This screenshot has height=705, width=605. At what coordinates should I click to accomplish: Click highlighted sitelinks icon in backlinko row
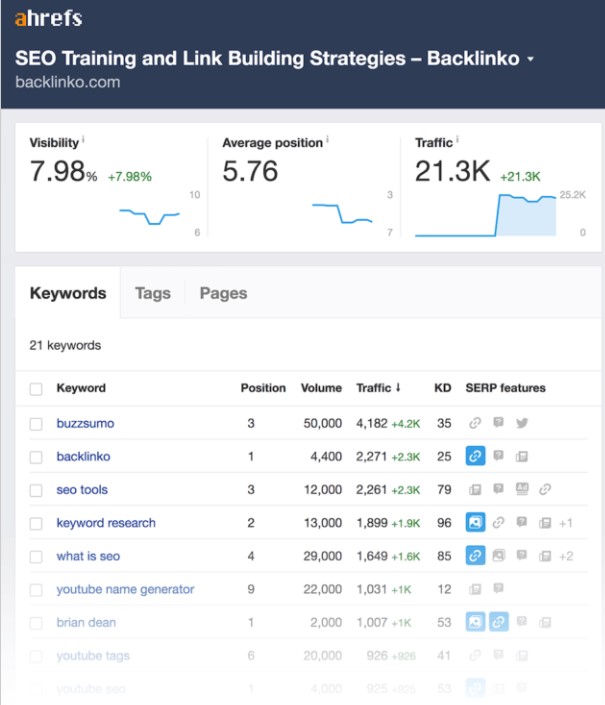(x=476, y=456)
